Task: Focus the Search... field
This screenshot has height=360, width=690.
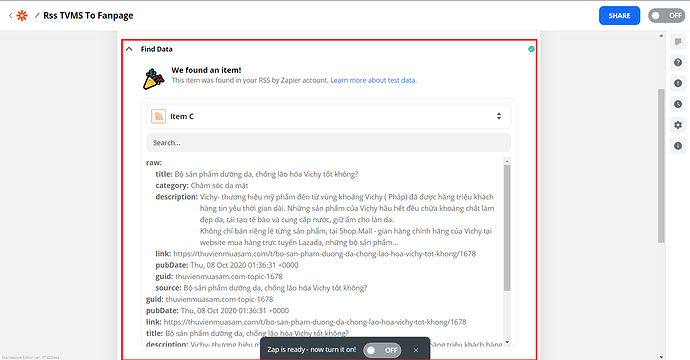Action: [x=328, y=143]
